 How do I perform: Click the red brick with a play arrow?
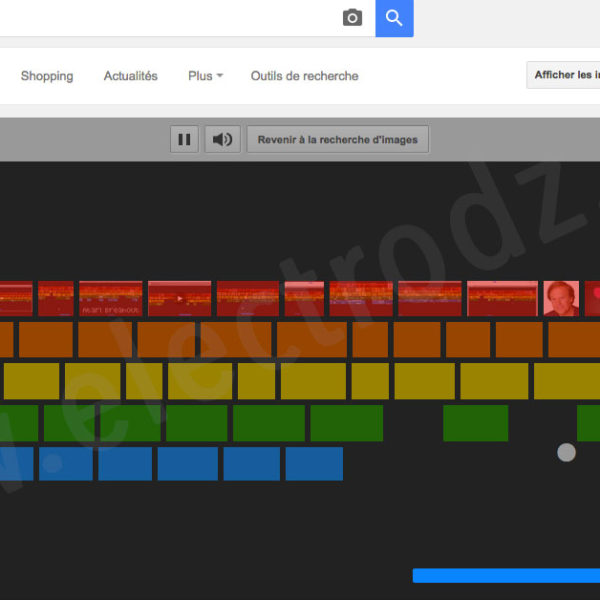coord(179,298)
